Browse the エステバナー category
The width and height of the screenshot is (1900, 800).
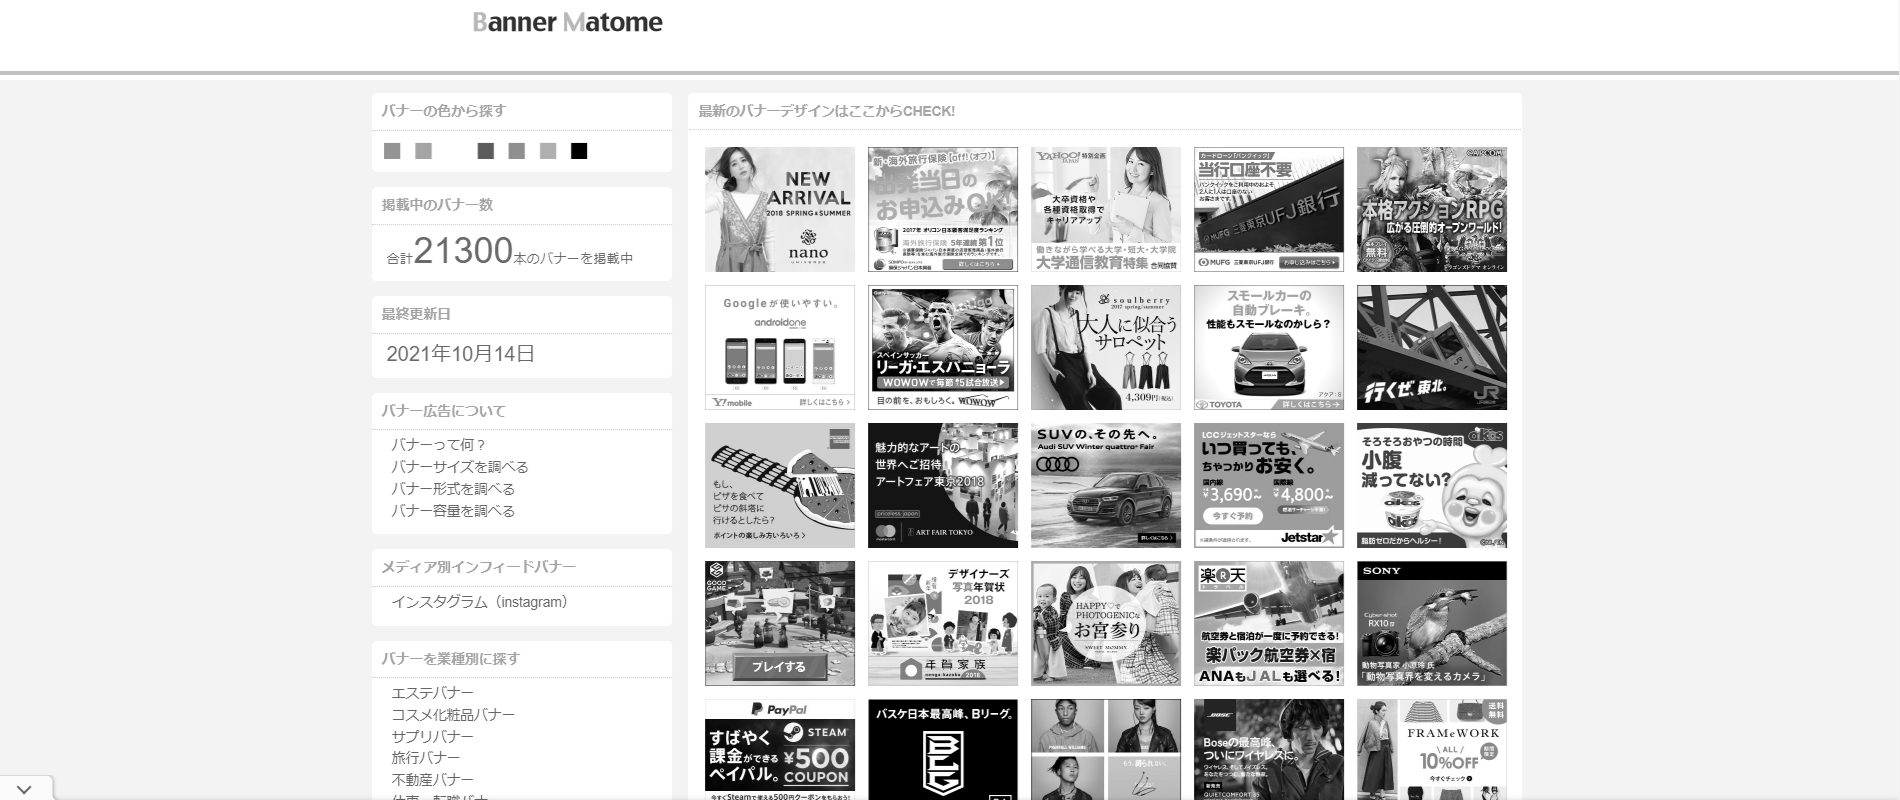click(x=432, y=693)
